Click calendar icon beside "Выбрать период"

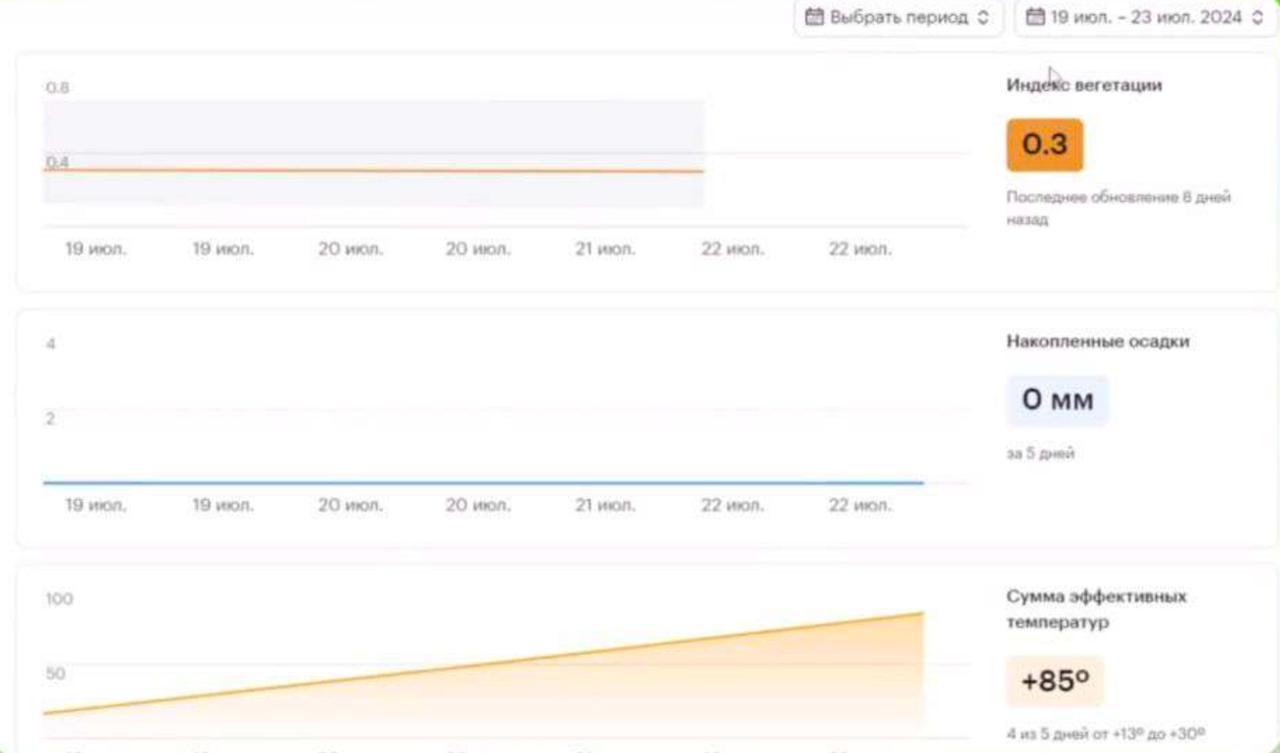click(814, 17)
